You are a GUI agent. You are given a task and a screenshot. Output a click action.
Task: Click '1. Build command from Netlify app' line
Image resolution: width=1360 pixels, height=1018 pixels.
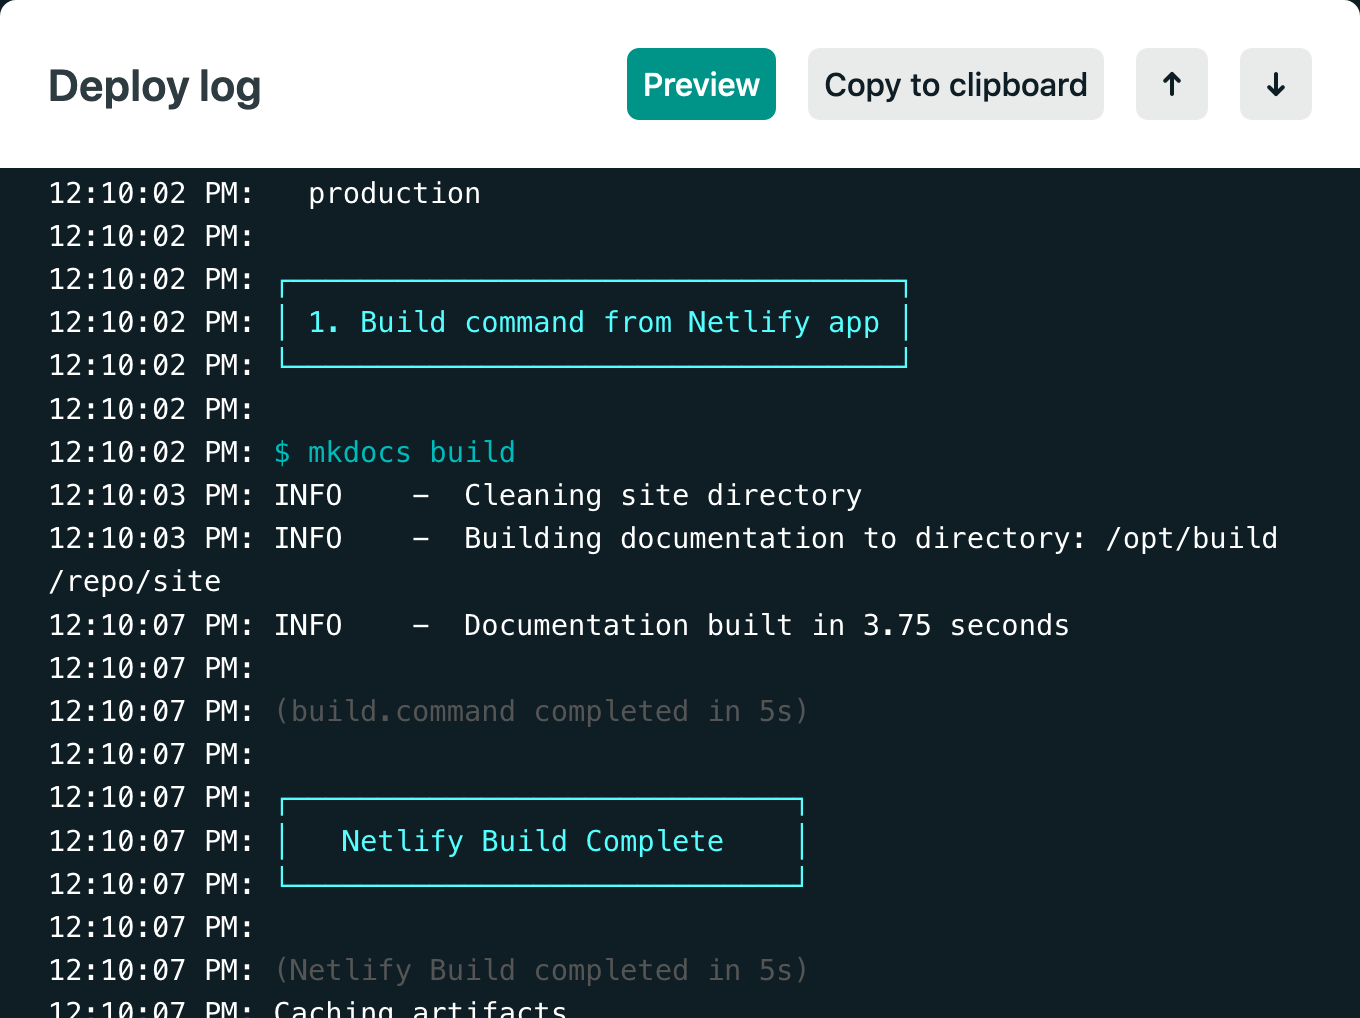click(x=594, y=322)
